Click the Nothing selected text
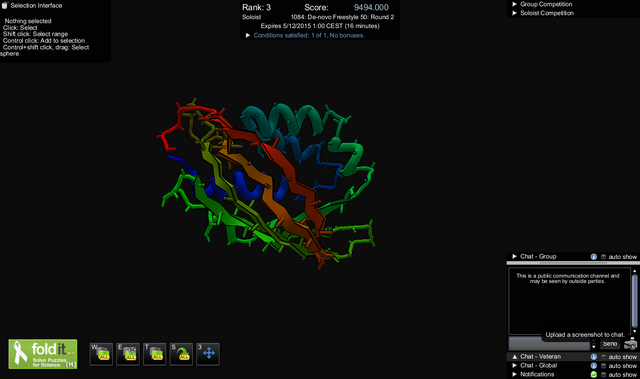The image size is (640, 379). click(28, 21)
